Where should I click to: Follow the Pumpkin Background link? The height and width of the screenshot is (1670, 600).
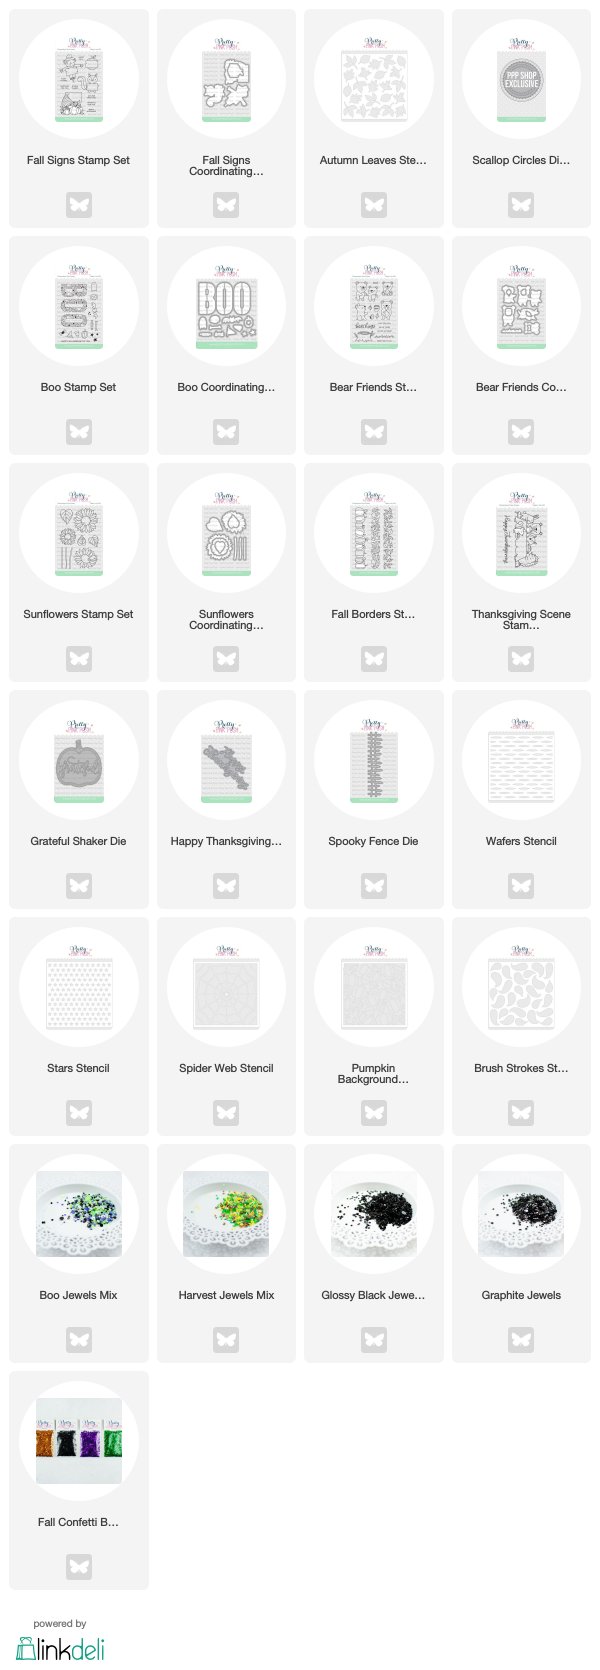coord(373,1074)
